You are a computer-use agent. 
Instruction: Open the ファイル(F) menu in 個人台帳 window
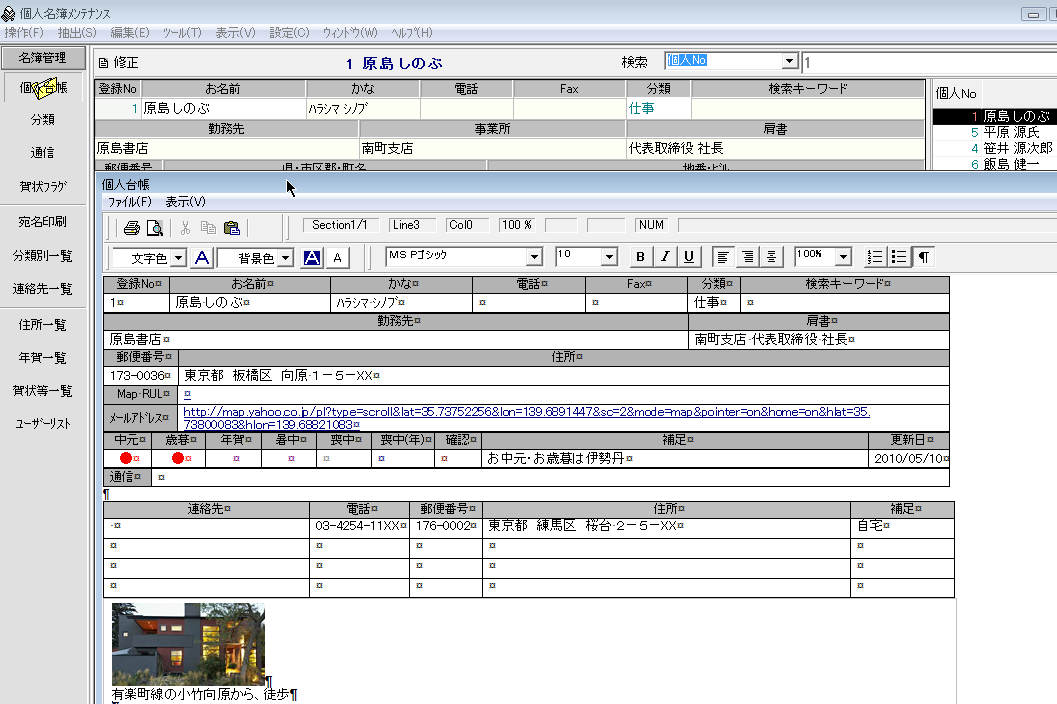(x=130, y=202)
